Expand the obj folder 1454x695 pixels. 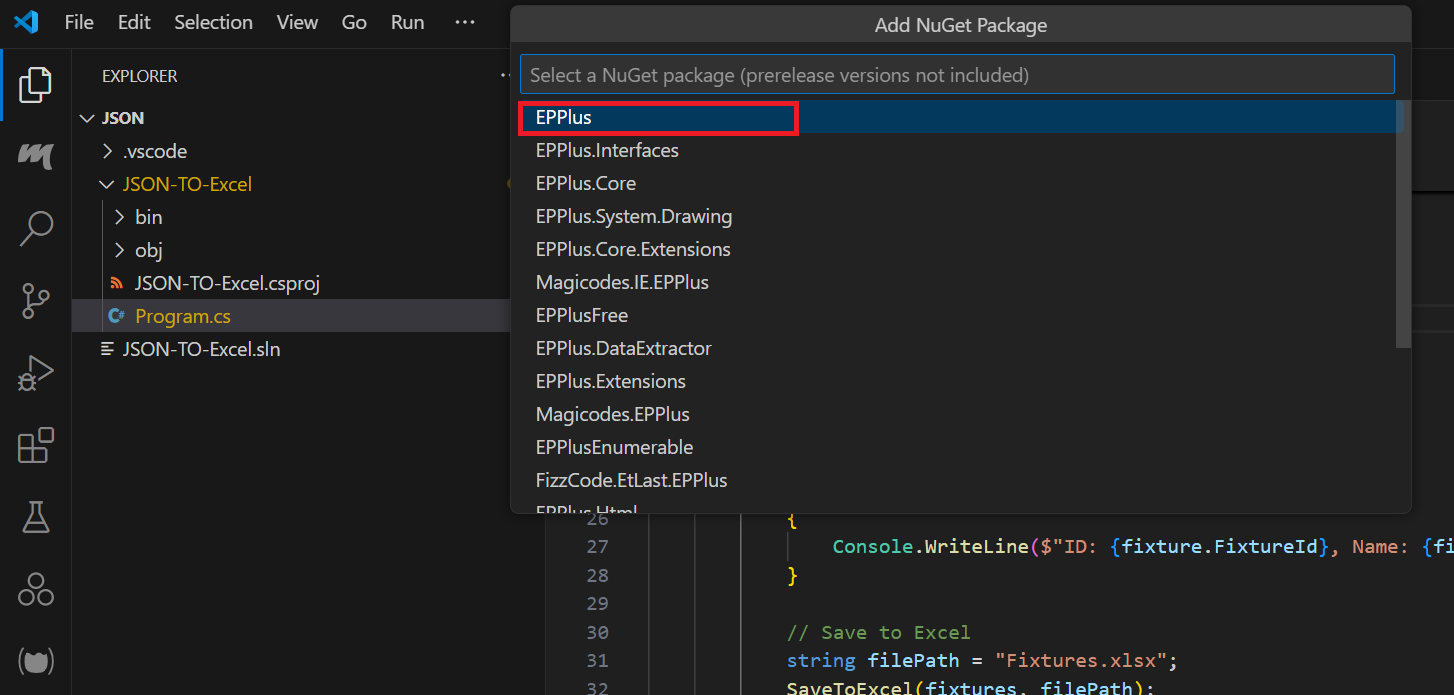[x=120, y=250]
